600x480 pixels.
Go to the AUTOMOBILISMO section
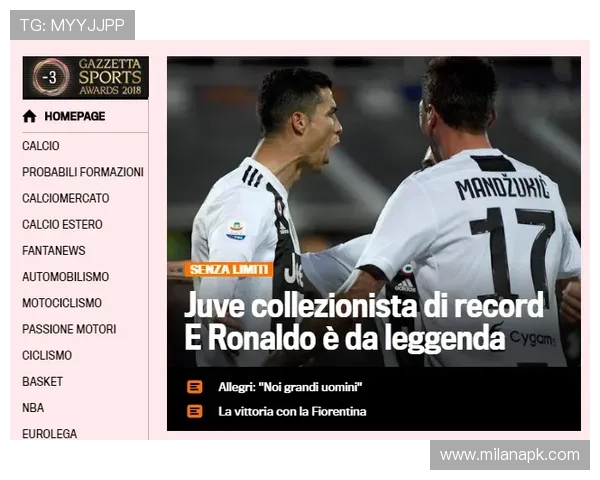coord(66,276)
